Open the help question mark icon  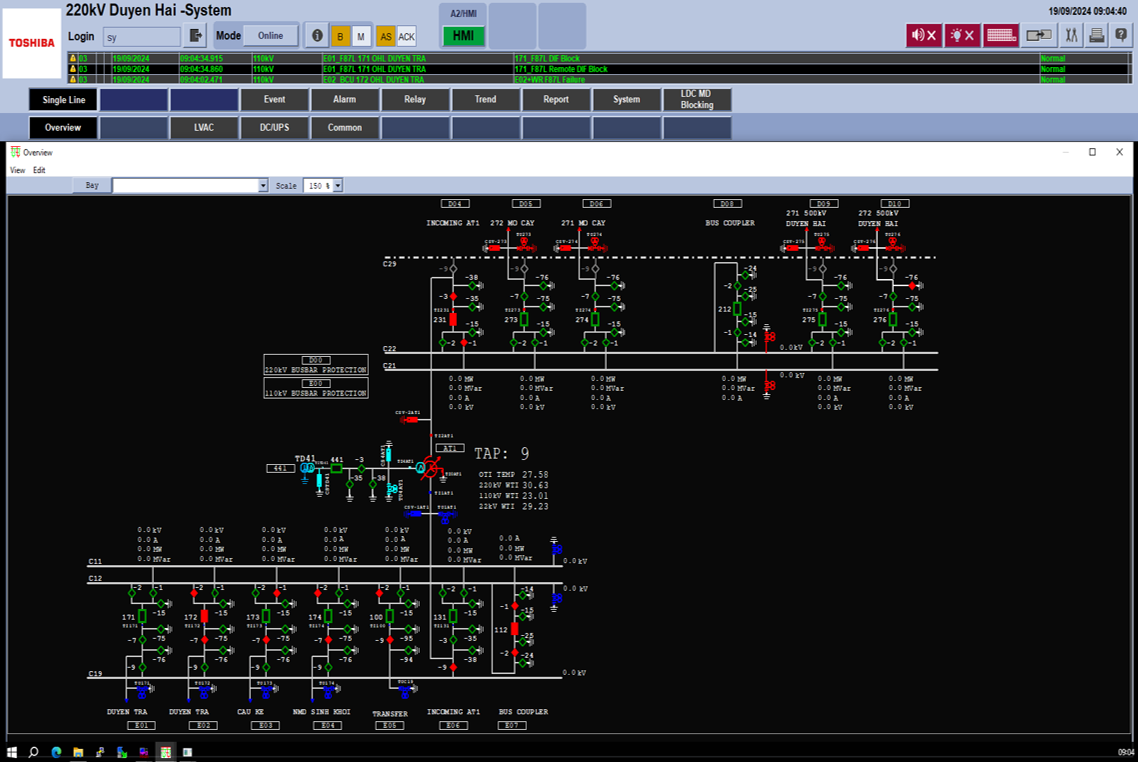point(1121,36)
